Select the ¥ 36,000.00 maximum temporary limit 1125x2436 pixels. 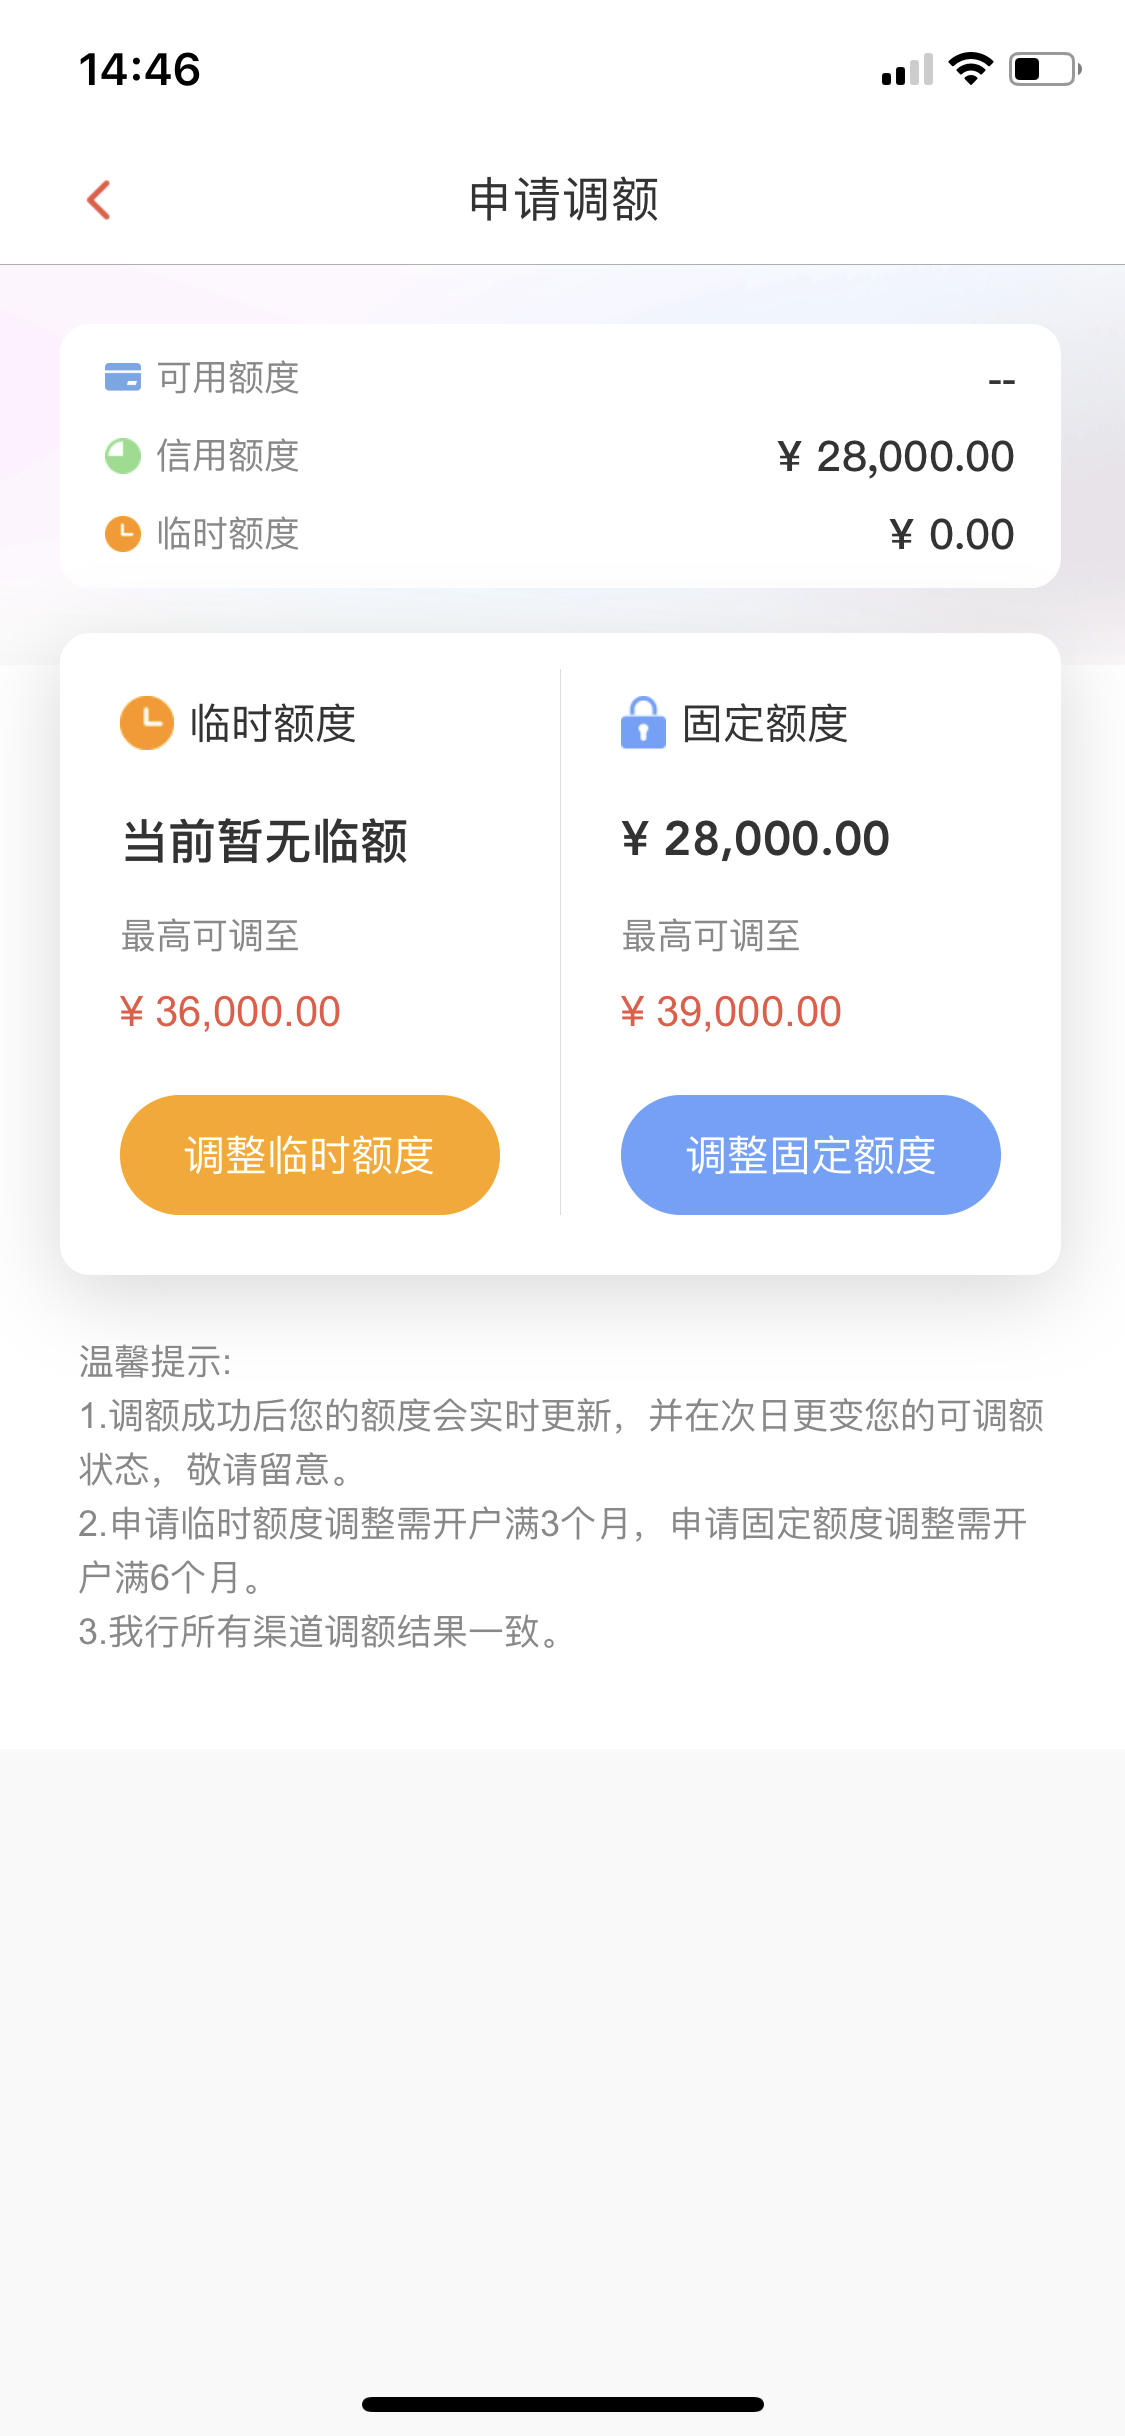(x=230, y=1012)
